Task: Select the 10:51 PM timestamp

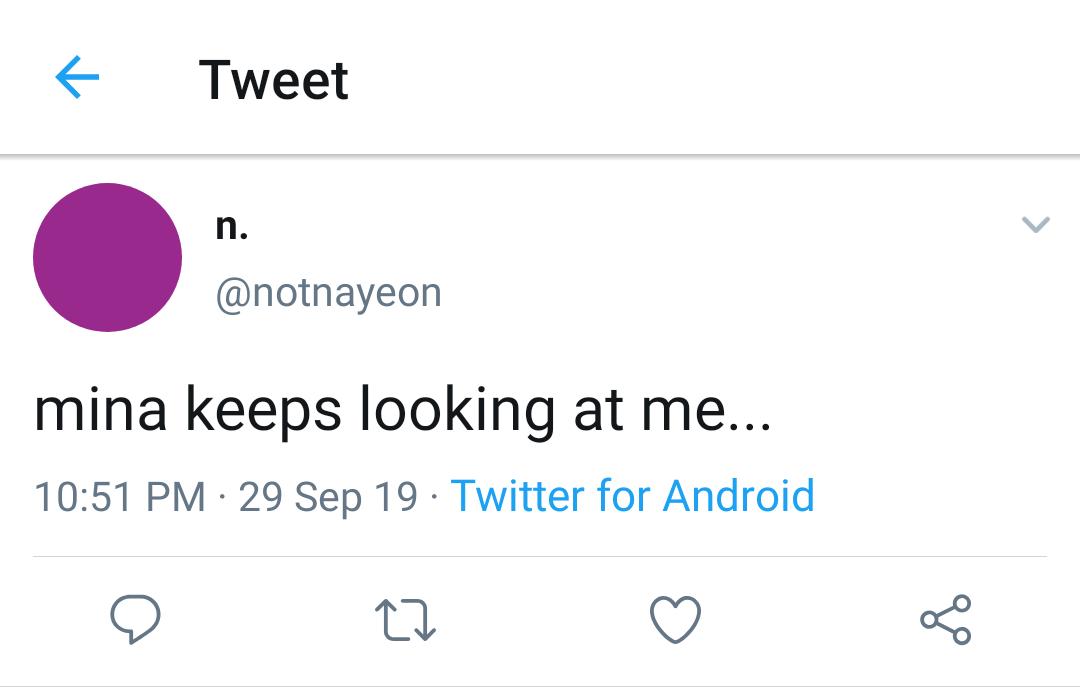Action: [x=119, y=496]
